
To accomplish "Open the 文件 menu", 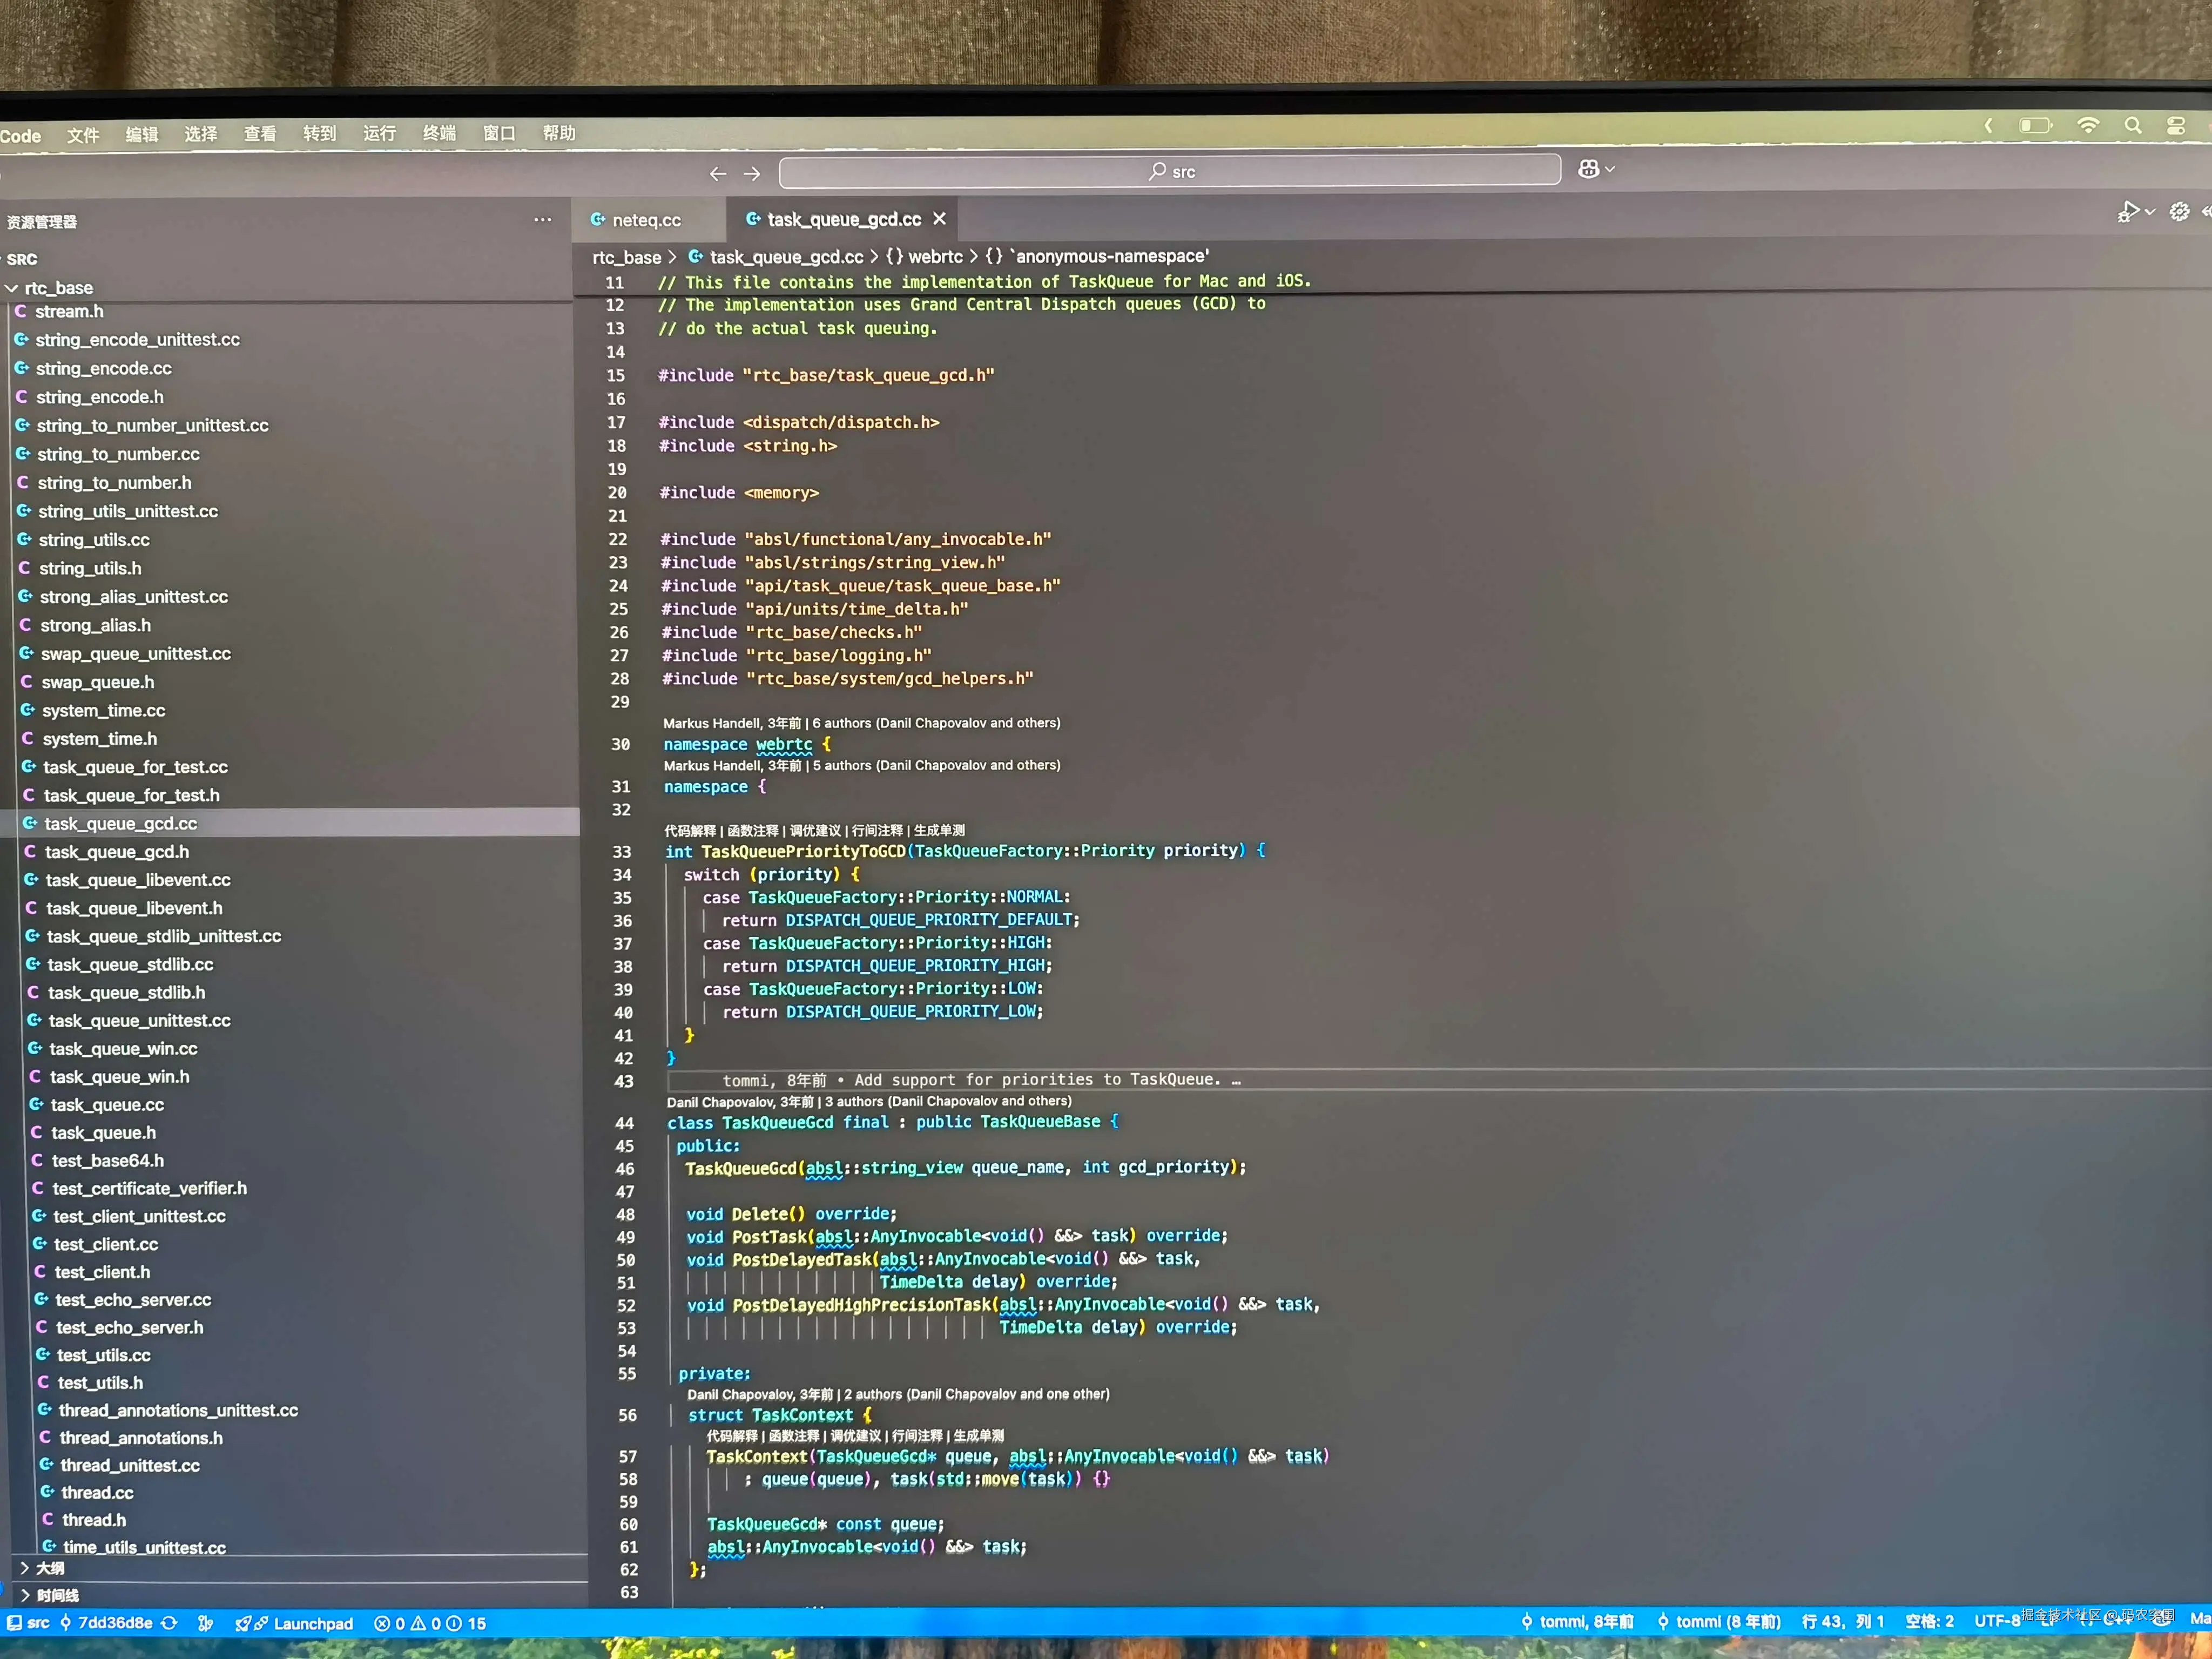I will pyautogui.click(x=83, y=135).
